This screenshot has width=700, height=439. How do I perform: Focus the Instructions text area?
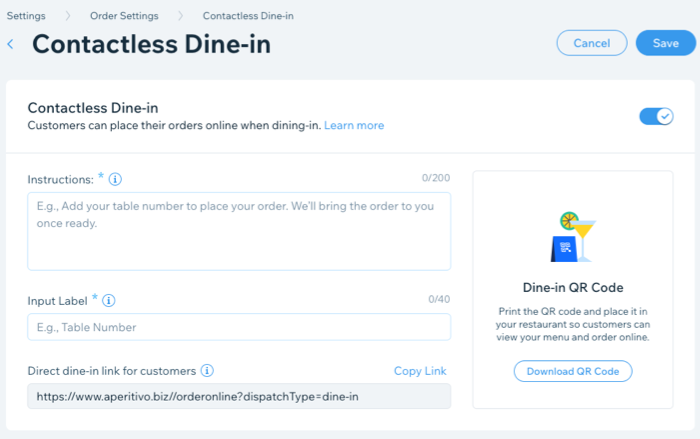(239, 231)
